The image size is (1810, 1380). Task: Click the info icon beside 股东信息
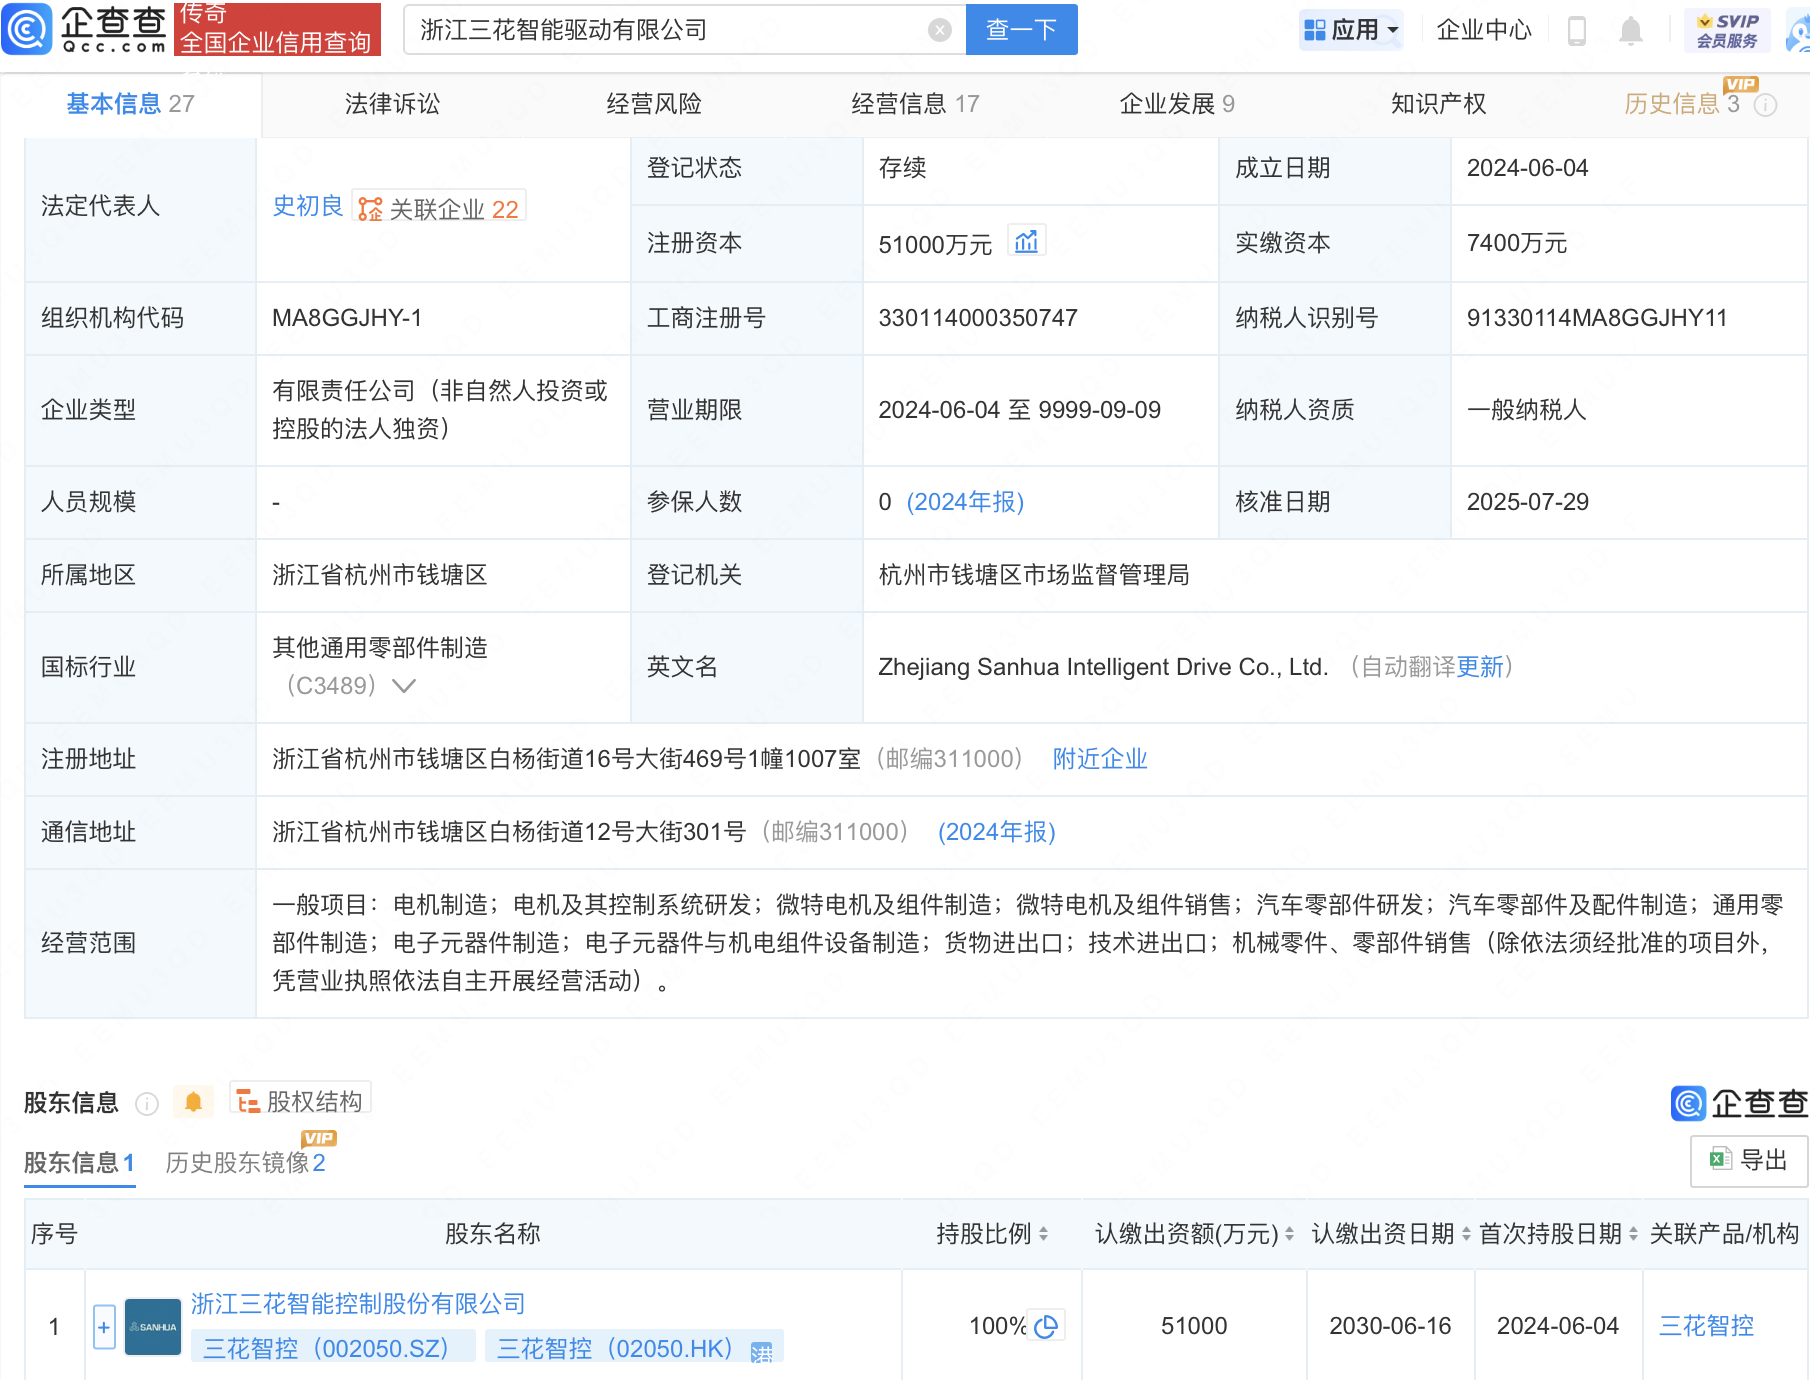tap(147, 1103)
